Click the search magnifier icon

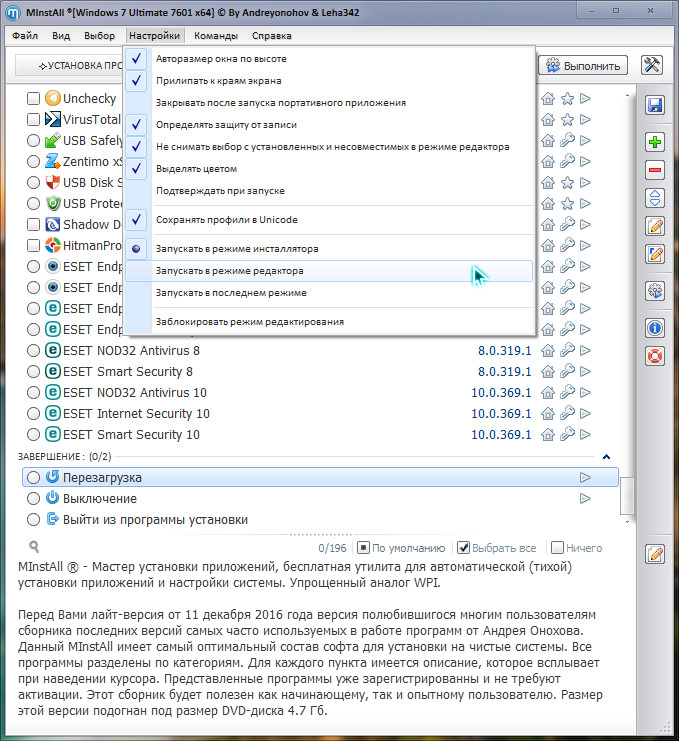click(x=34, y=547)
